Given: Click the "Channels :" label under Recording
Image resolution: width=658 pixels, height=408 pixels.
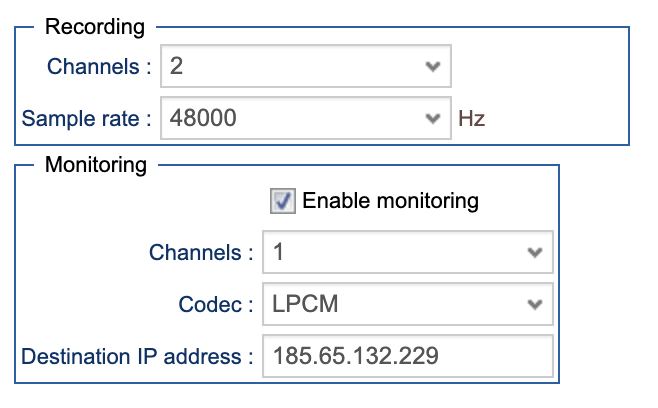Looking at the screenshot, I should coord(100,67).
